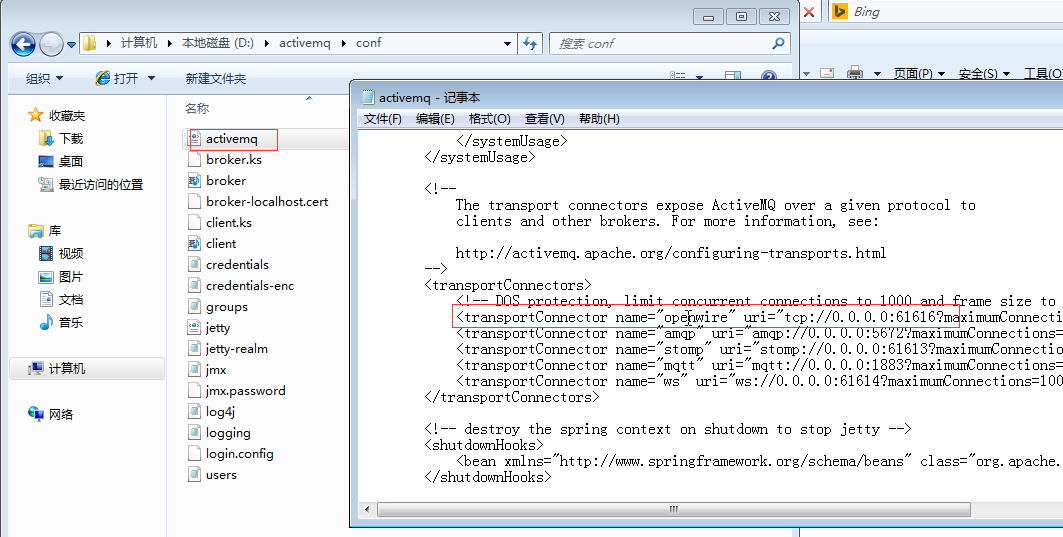Viewport: 1063px width, 537px height.
Task: Select the client file icon
Action: point(195,244)
